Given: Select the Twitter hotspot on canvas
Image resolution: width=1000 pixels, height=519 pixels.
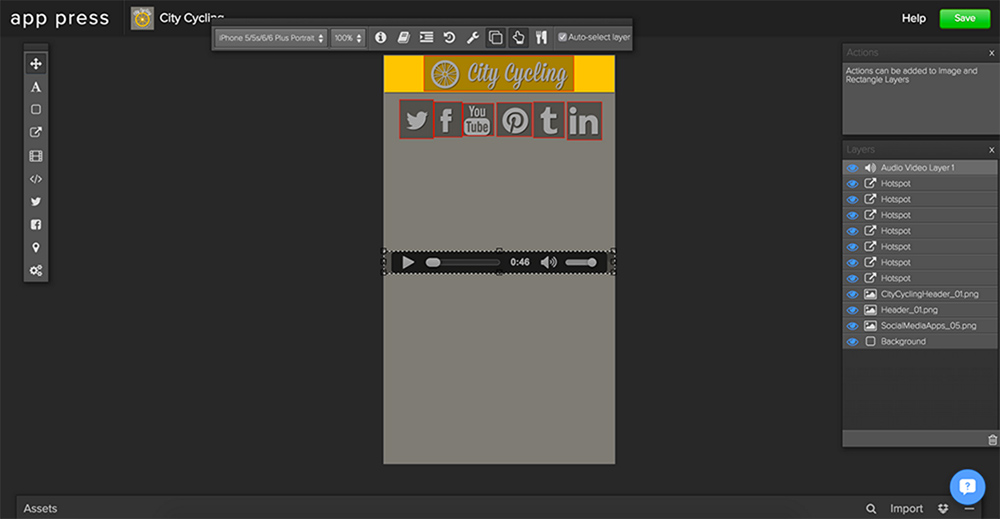Looking at the screenshot, I should pyautogui.click(x=416, y=119).
